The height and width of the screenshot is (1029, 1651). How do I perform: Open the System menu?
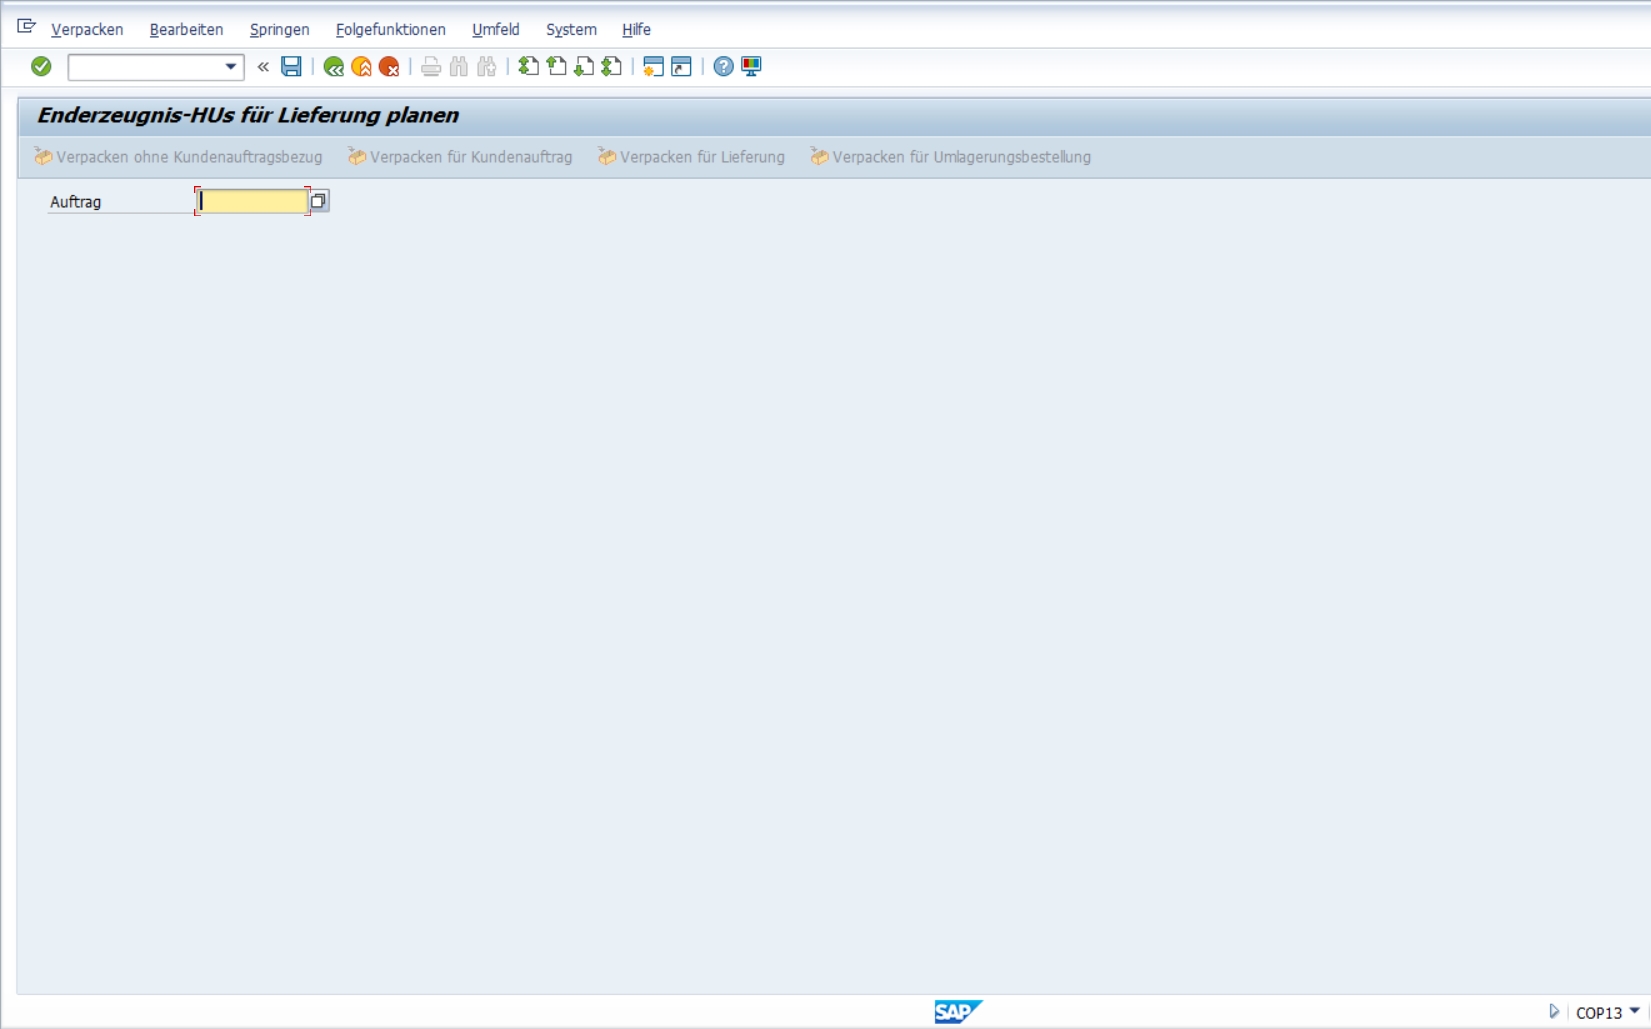click(571, 30)
